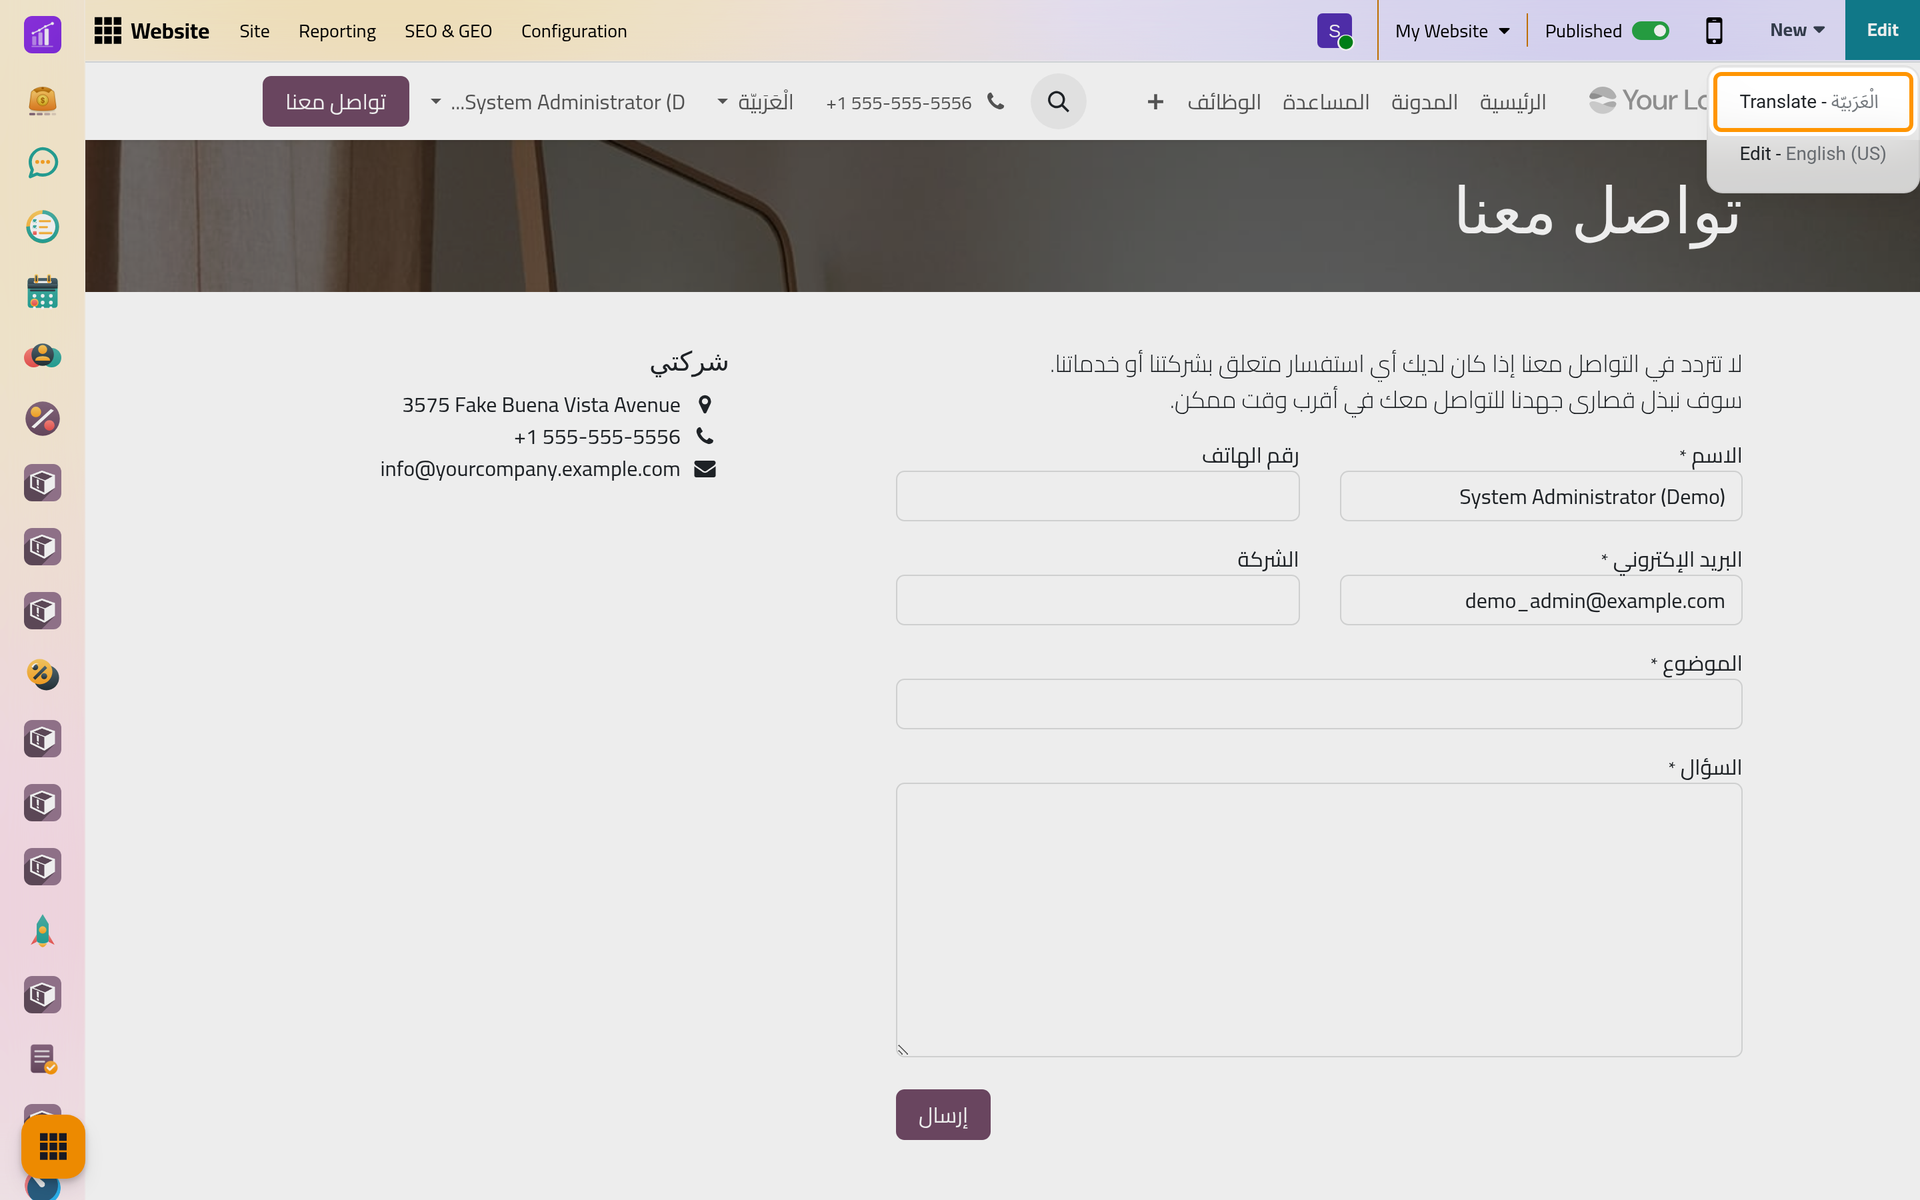Screen dimensions: 1920x1200
Task: Click the Edit button
Action: [1882, 30]
